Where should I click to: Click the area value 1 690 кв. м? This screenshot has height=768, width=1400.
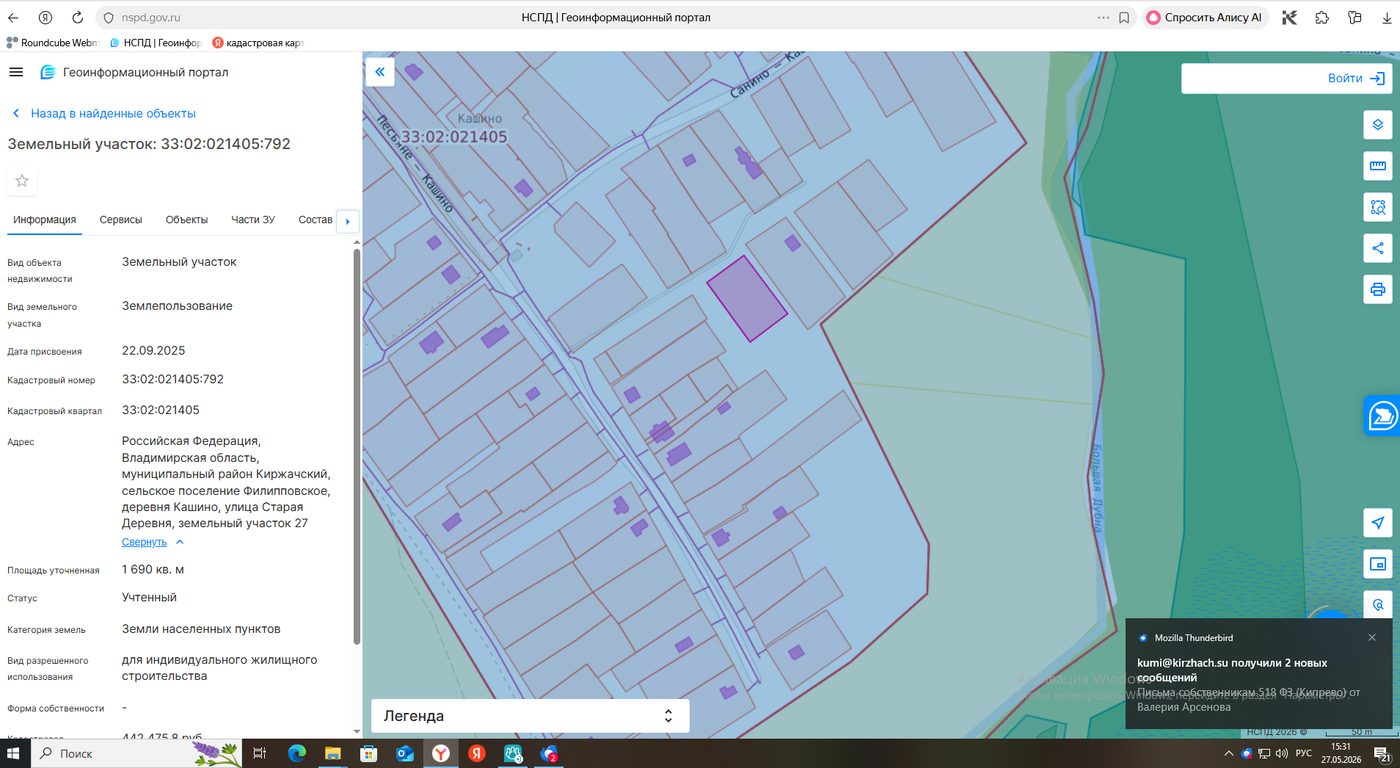(x=153, y=570)
